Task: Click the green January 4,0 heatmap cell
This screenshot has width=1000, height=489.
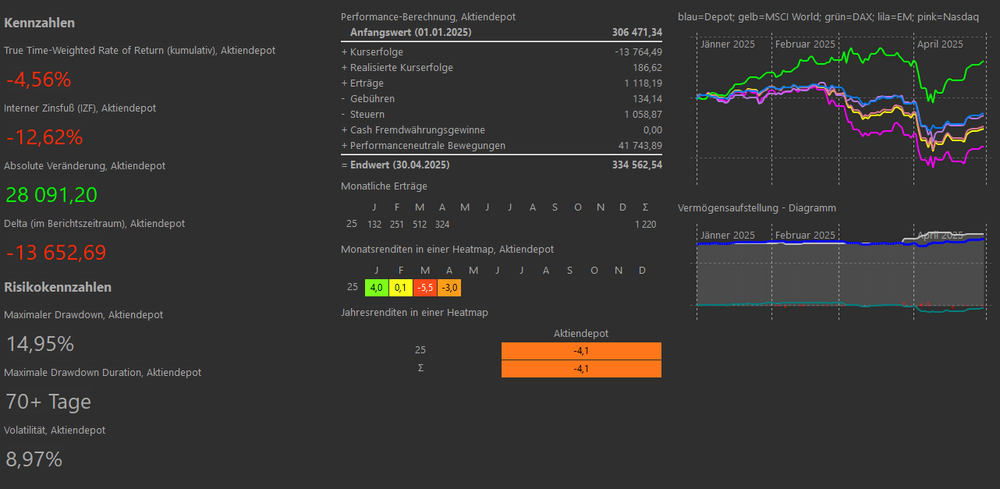Action: (376, 288)
